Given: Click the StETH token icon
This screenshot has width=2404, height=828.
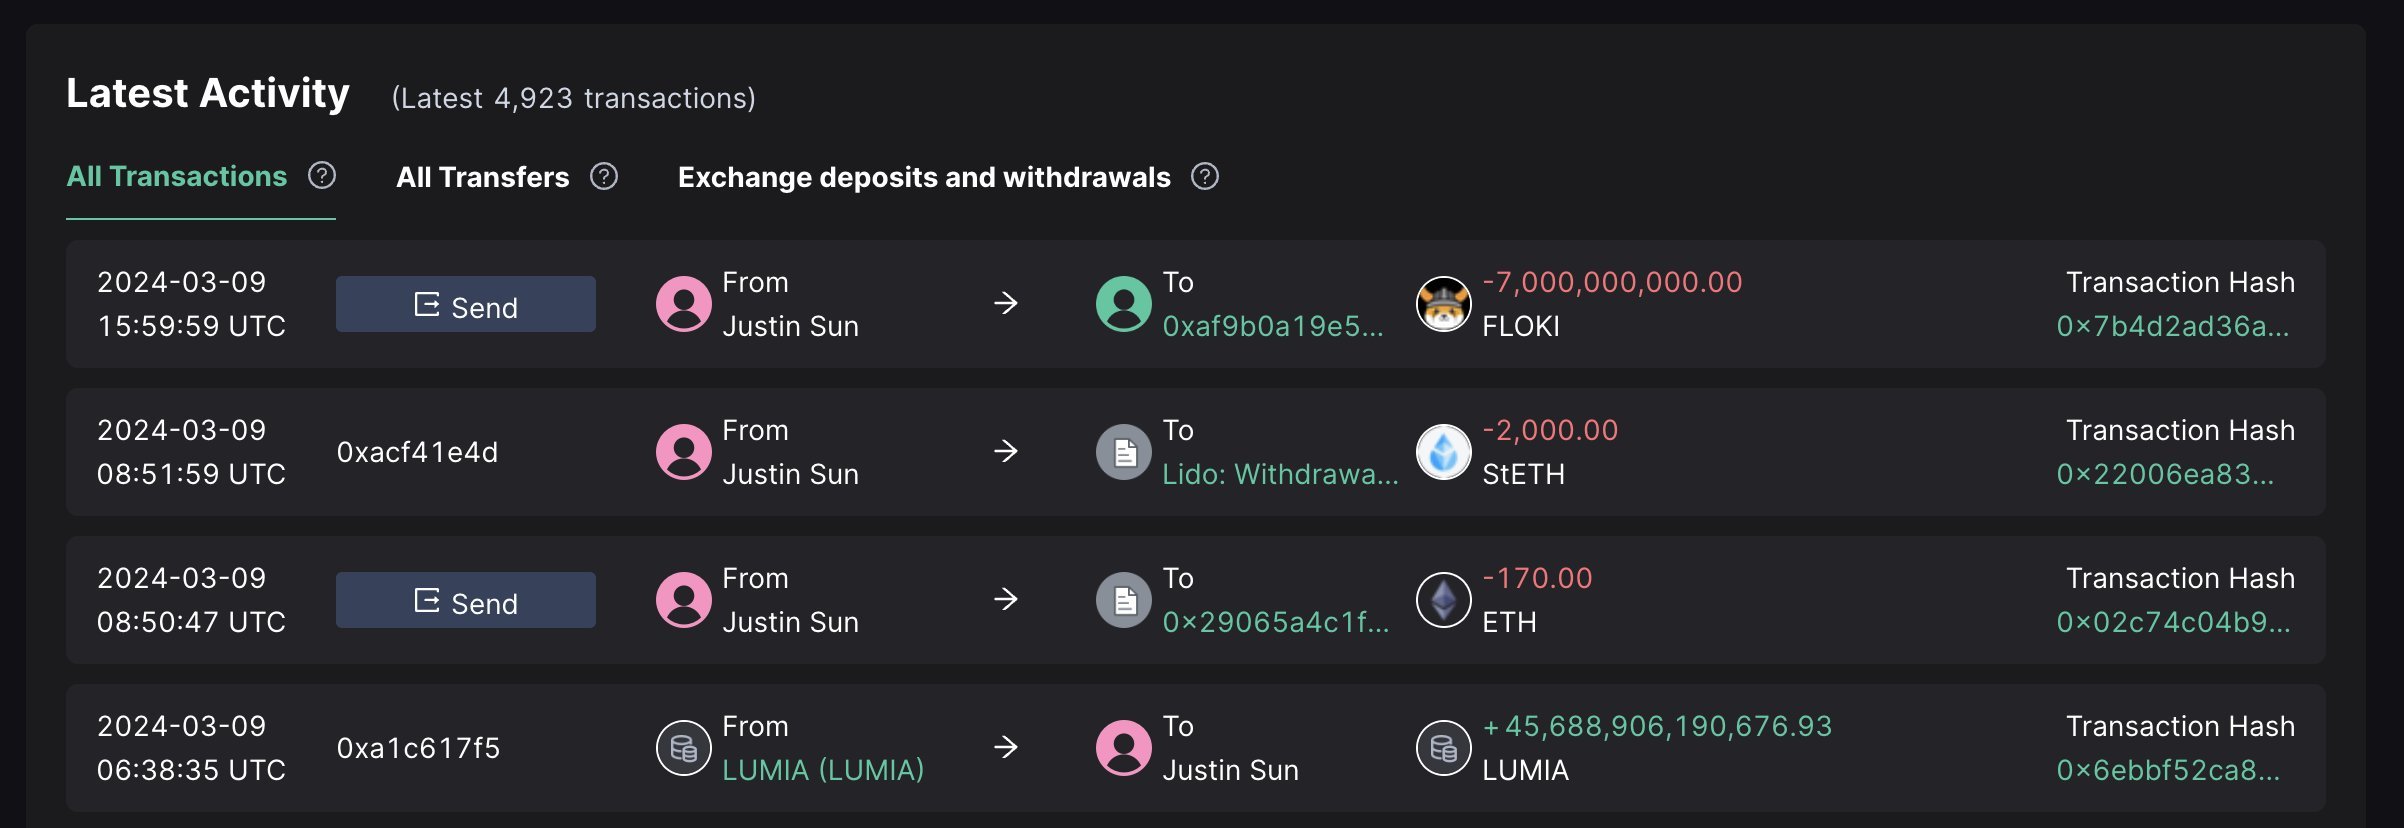Looking at the screenshot, I should coord(1443,452).
